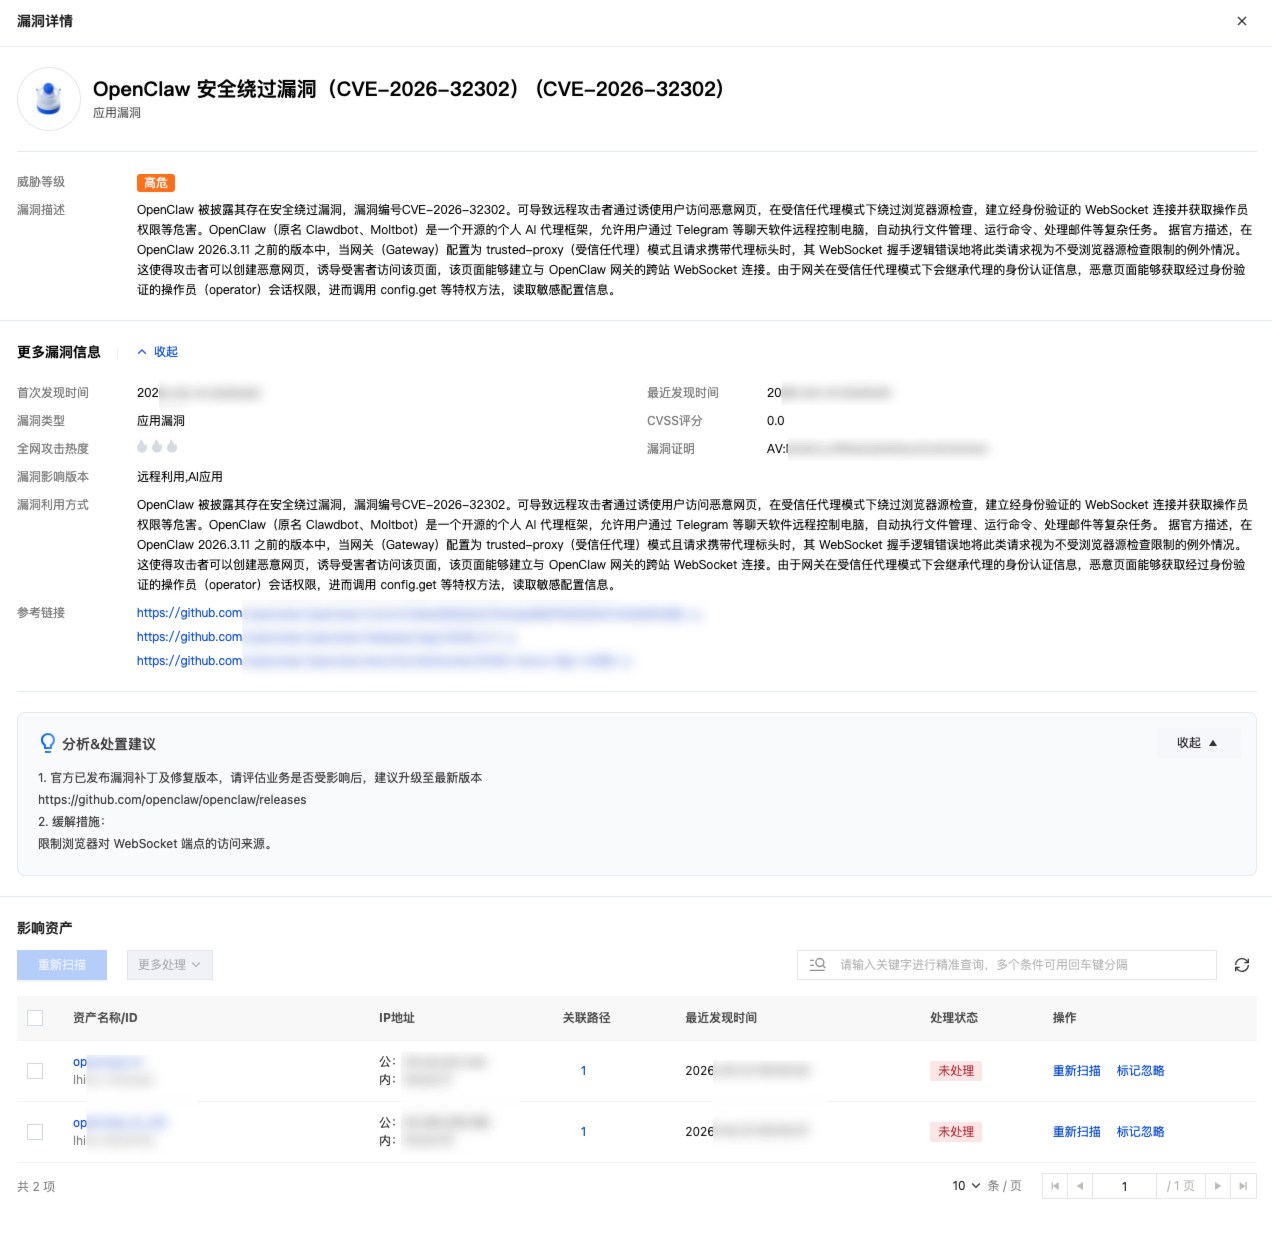Click the 最近发现时间 column header

[x=721, y=1018]
